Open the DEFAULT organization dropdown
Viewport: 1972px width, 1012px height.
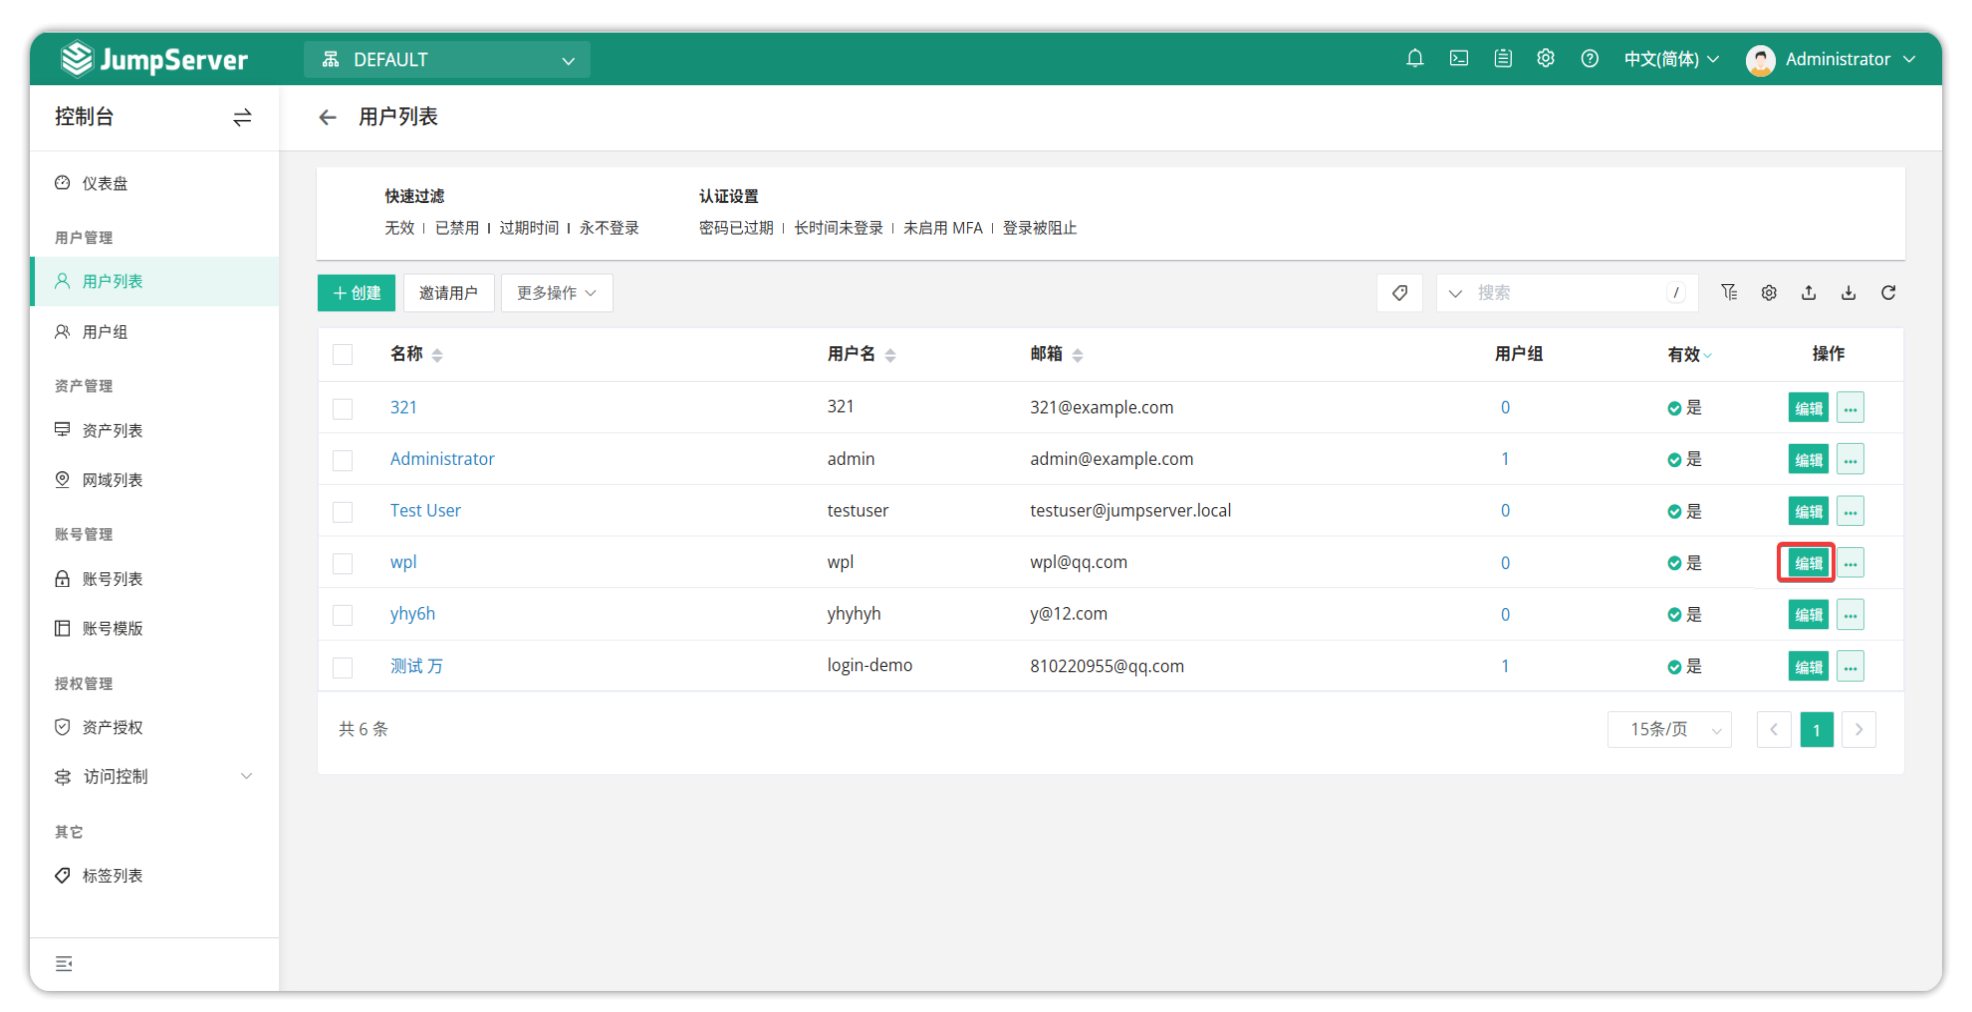pyautogui.click(x=447, y=60)
